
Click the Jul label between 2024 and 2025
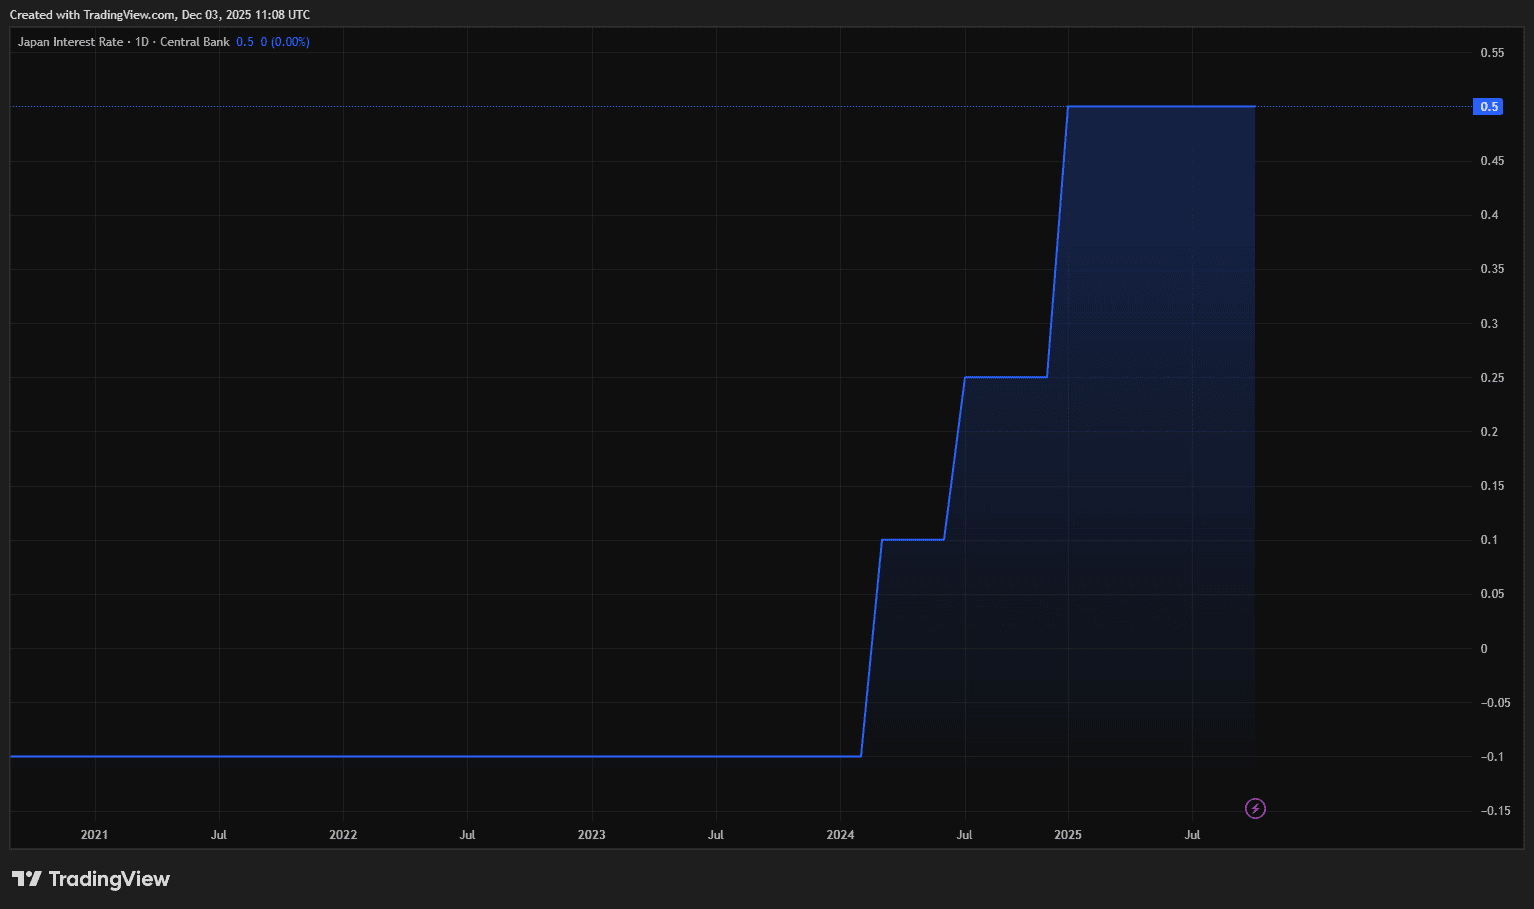[965, 835]
